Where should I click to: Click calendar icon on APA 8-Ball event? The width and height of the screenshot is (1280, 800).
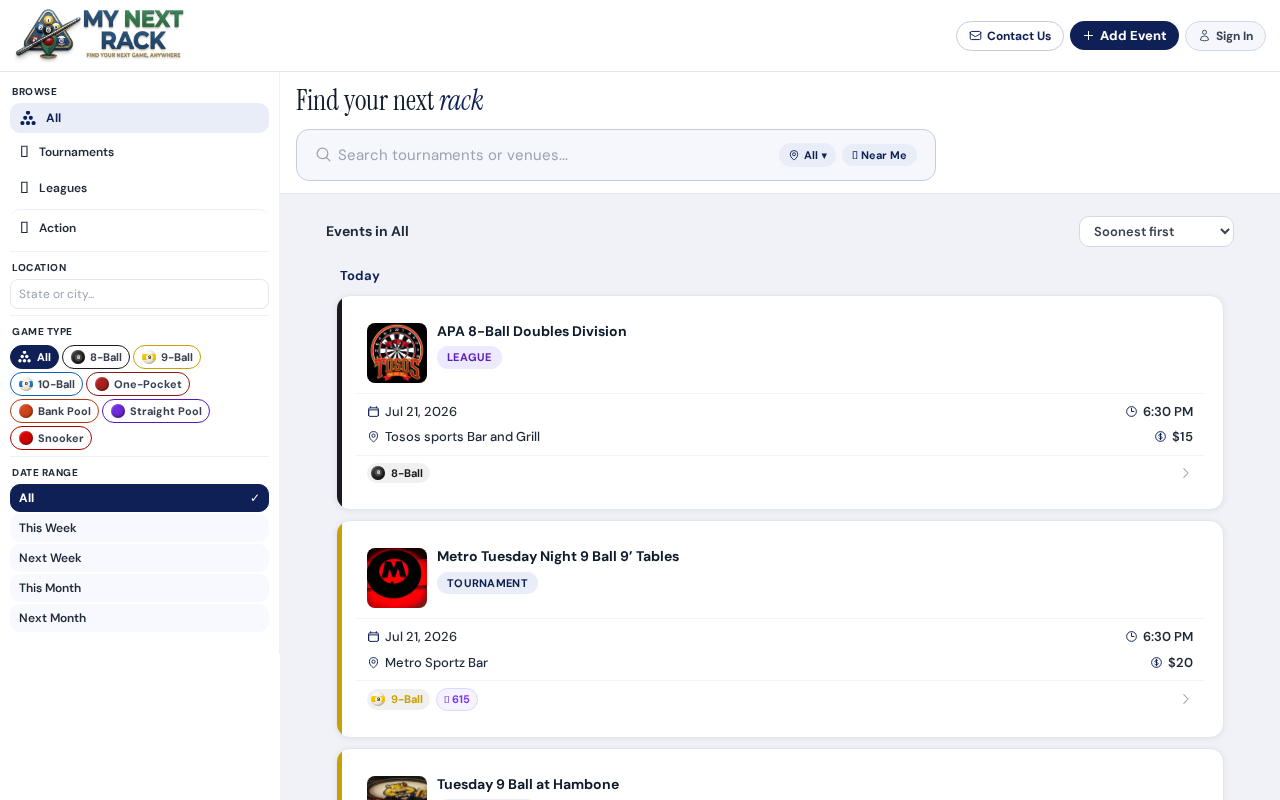[x=374, y=412]
